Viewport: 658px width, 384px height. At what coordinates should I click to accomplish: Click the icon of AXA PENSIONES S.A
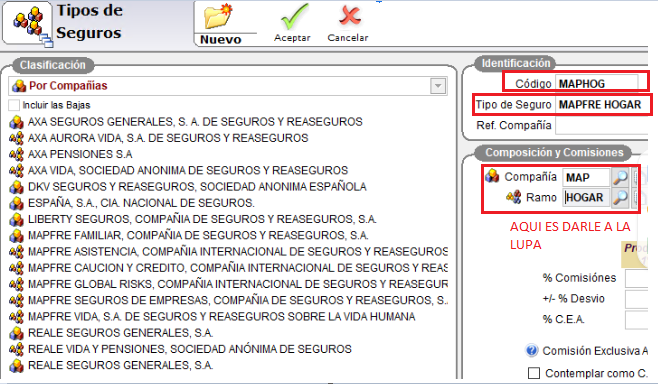[x=16, y=154]
